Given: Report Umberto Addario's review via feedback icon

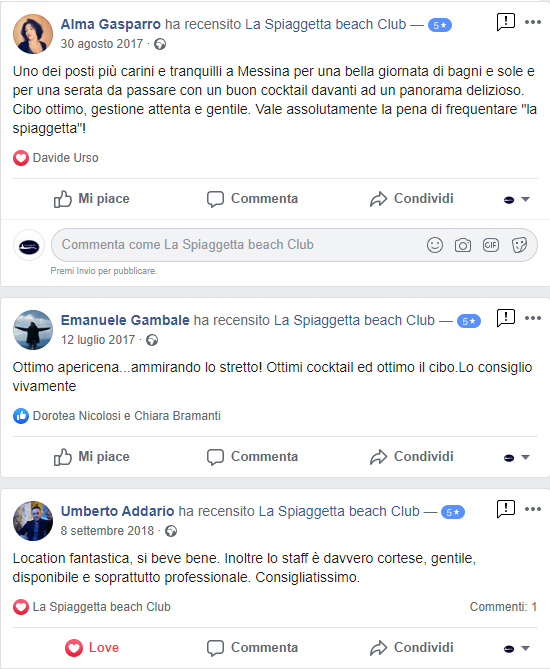Looking at the screenshot, I should (506, 509).
